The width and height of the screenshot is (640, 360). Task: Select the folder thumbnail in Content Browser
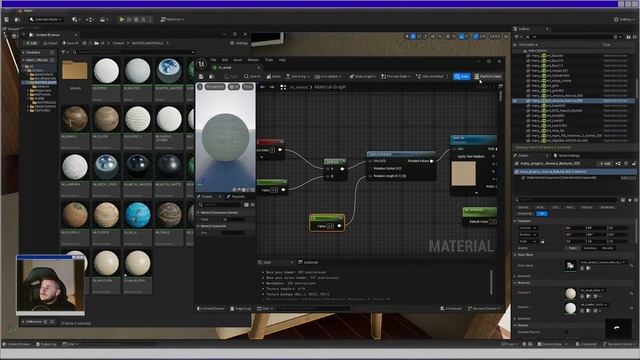pos(75,71)
